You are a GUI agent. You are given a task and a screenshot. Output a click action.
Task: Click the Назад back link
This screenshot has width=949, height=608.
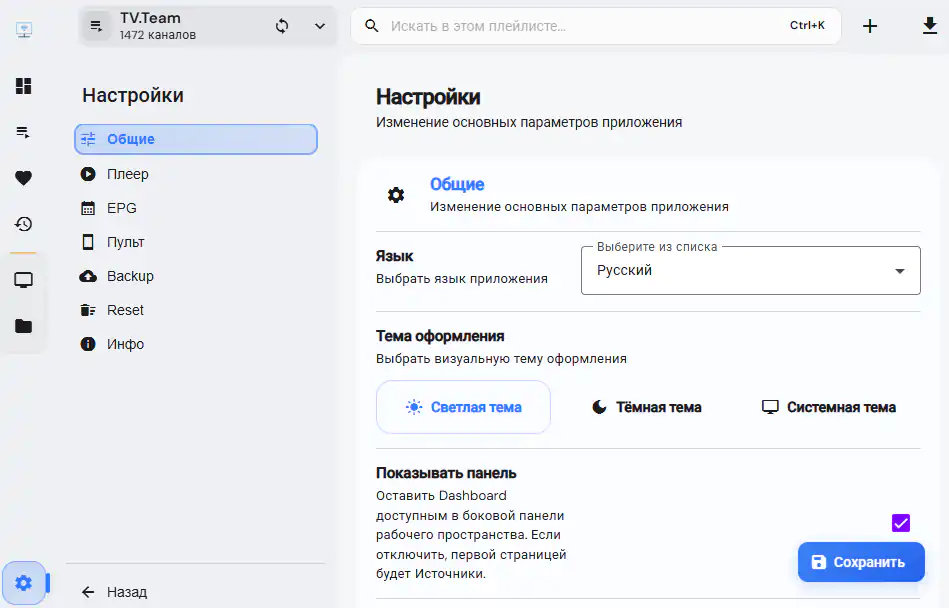point(114,592)
